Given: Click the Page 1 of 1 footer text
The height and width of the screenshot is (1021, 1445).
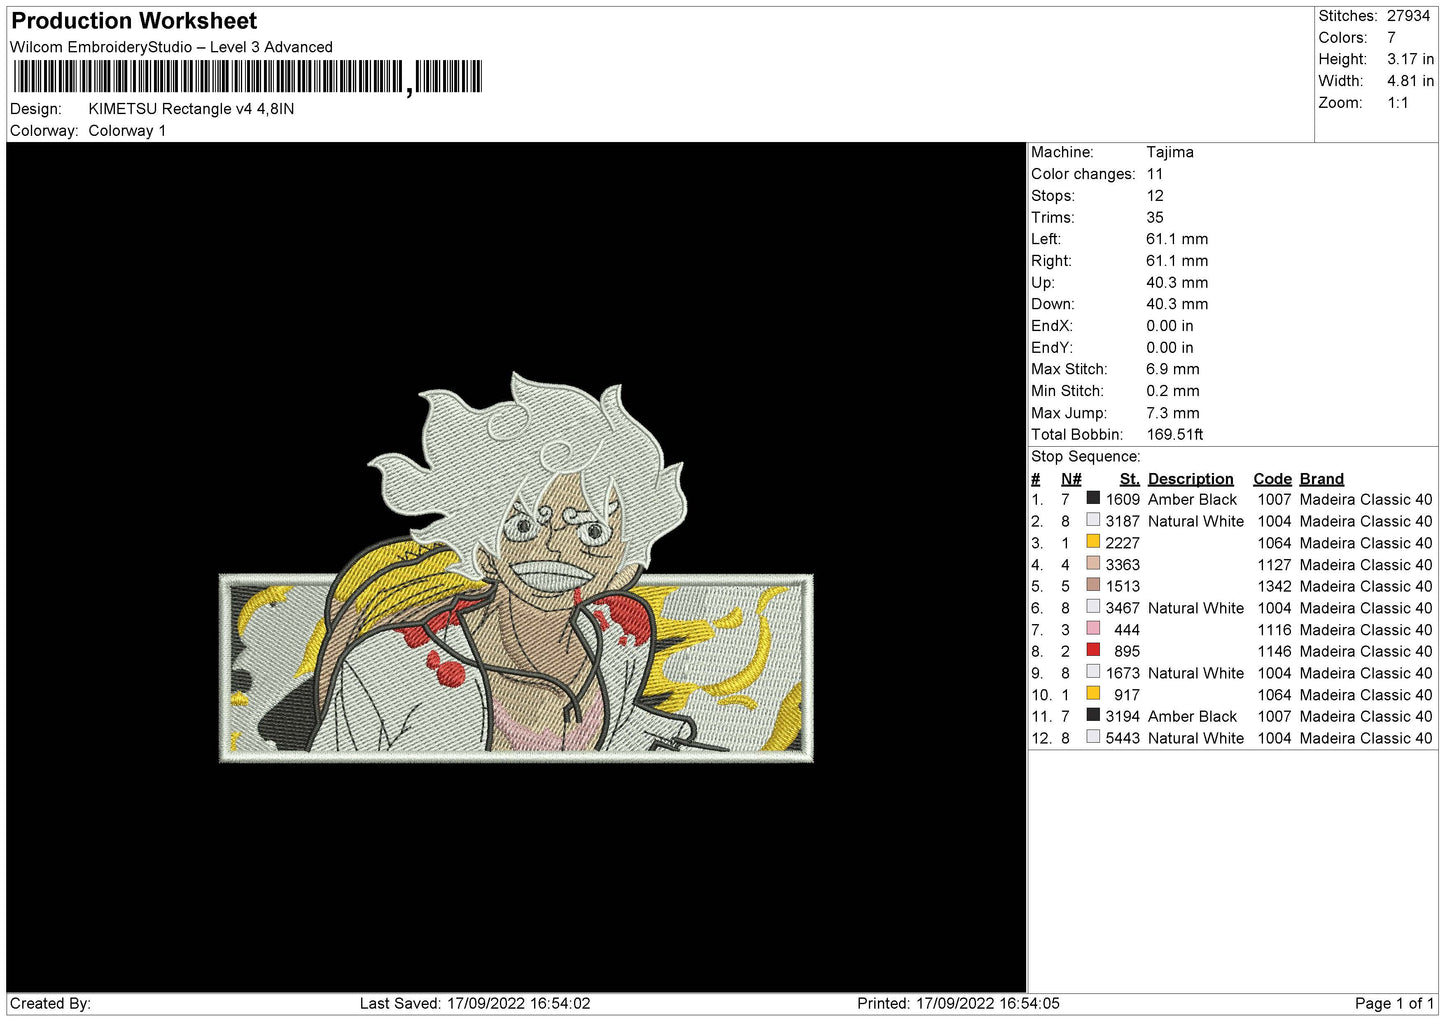Looking at the screenshot, I should 1394,1003.
